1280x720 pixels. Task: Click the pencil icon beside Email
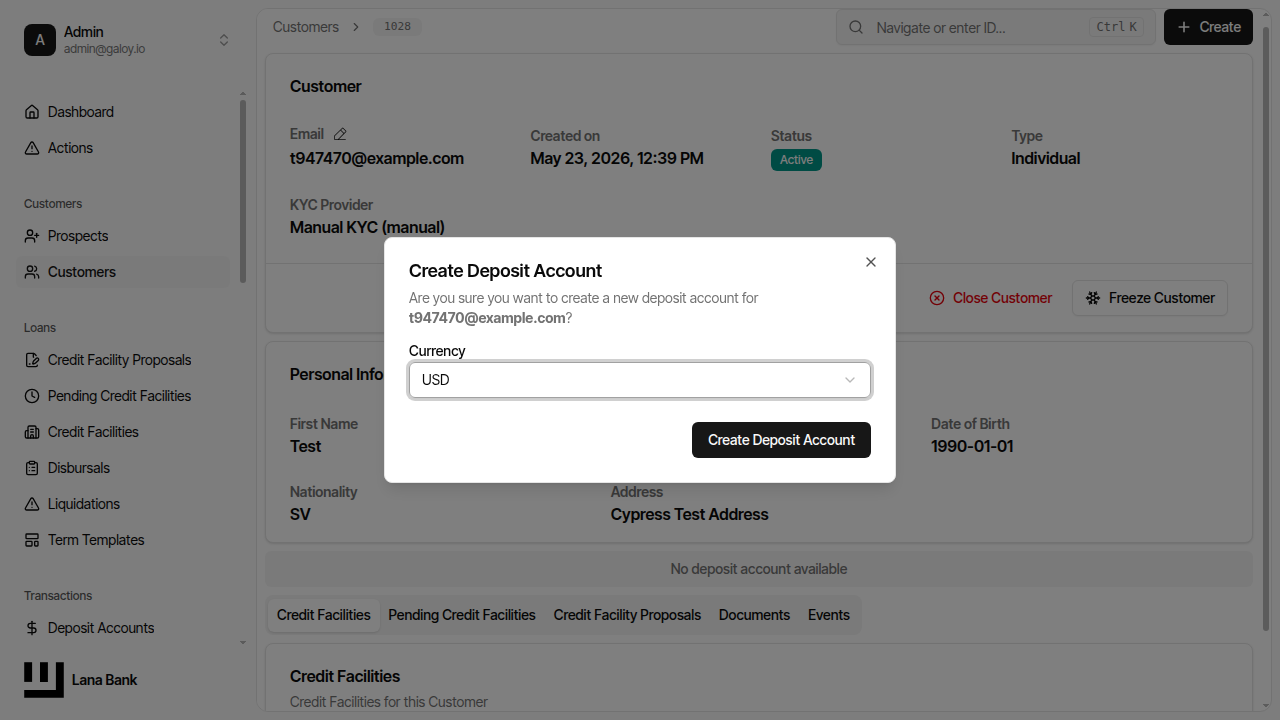[340, 134]
